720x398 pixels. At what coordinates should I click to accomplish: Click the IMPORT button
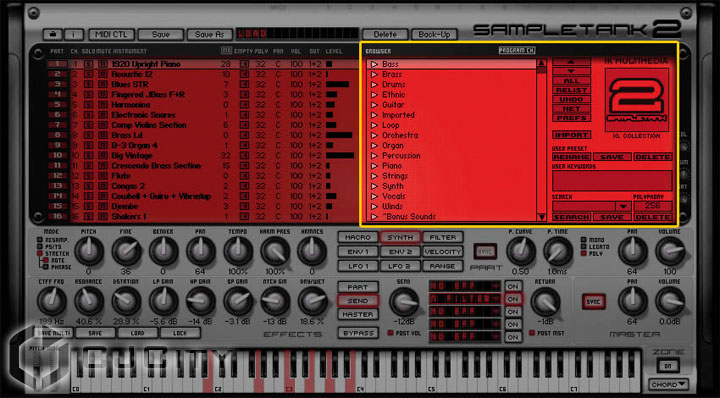571,135
